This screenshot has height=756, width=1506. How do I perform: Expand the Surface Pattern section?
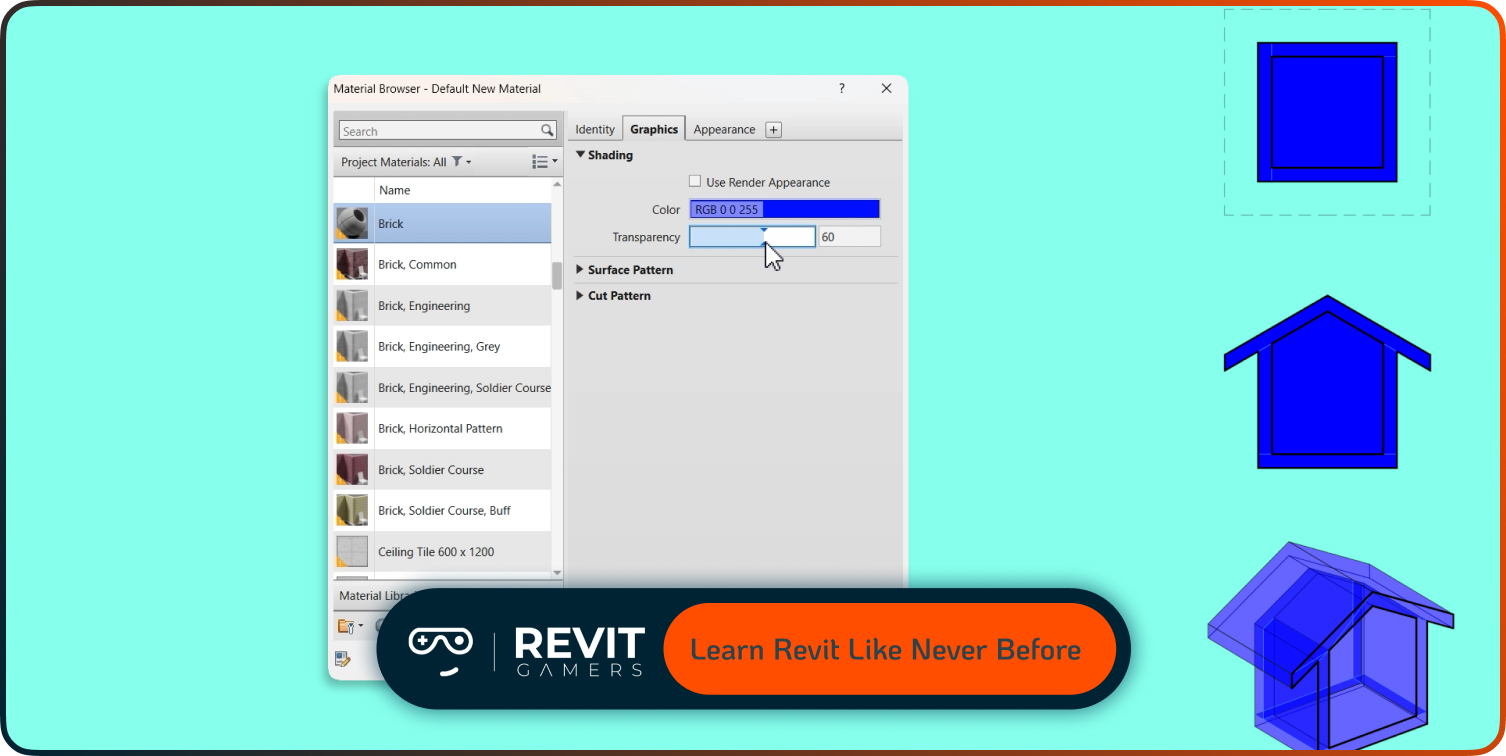pos(580,269)
